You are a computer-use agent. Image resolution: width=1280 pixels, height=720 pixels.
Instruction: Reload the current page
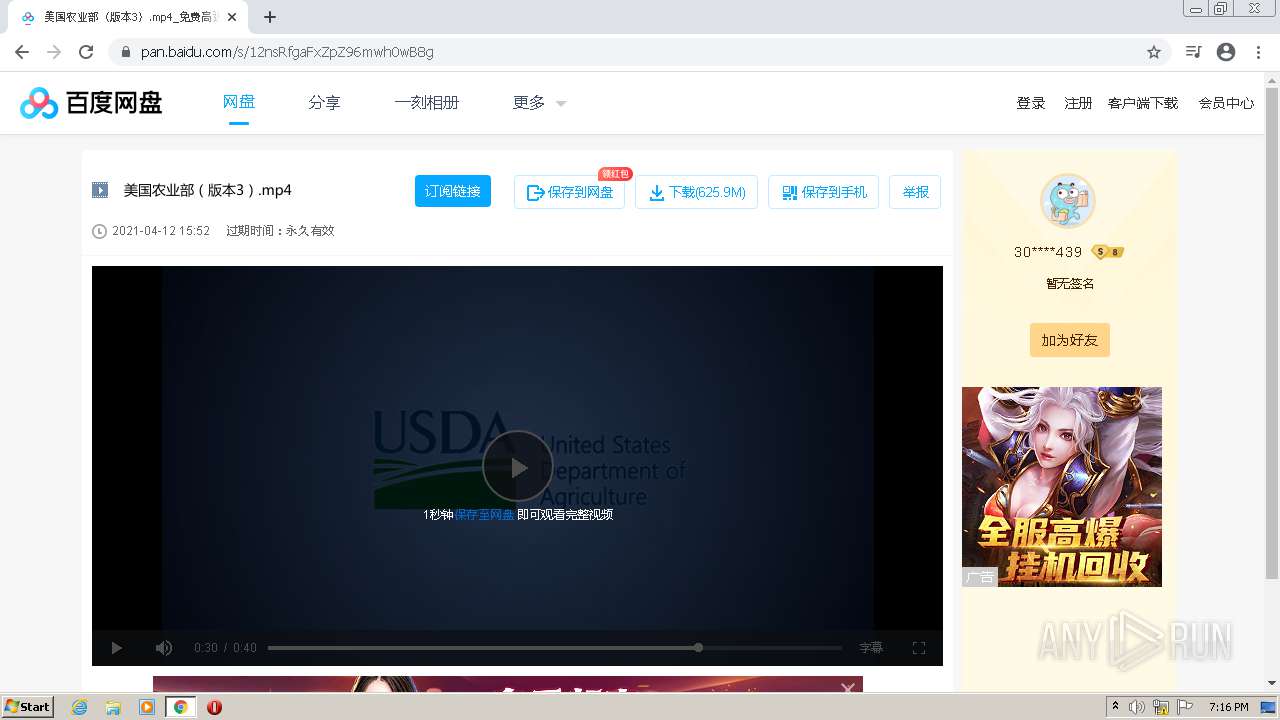(x=86, y=52)
